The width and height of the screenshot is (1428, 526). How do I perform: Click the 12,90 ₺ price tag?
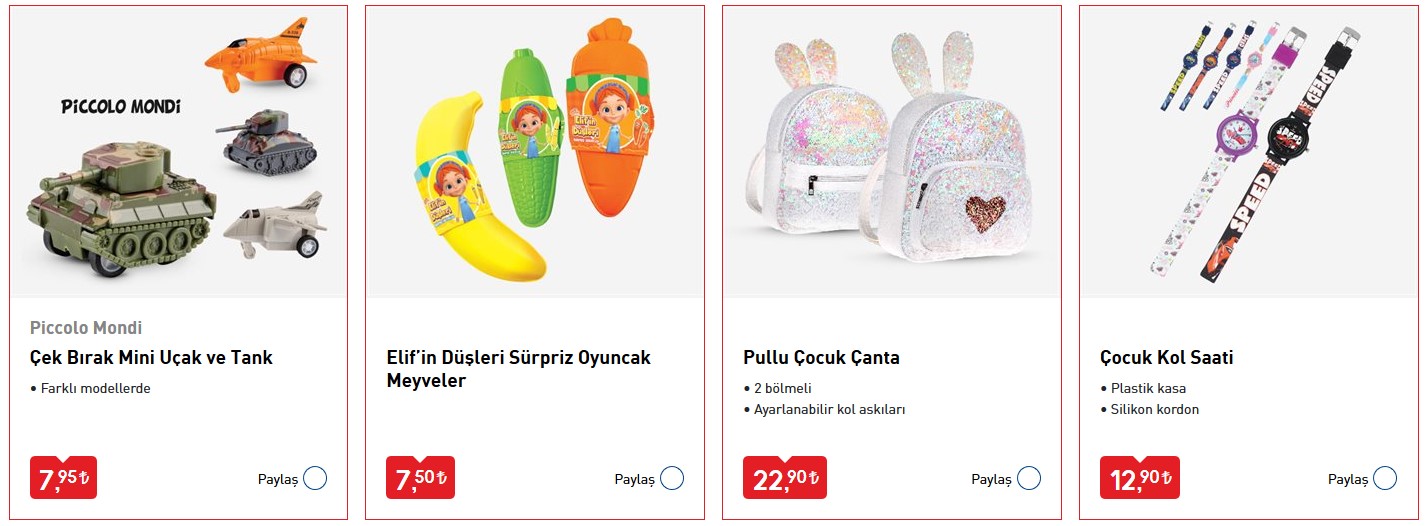coord(1140,478)
